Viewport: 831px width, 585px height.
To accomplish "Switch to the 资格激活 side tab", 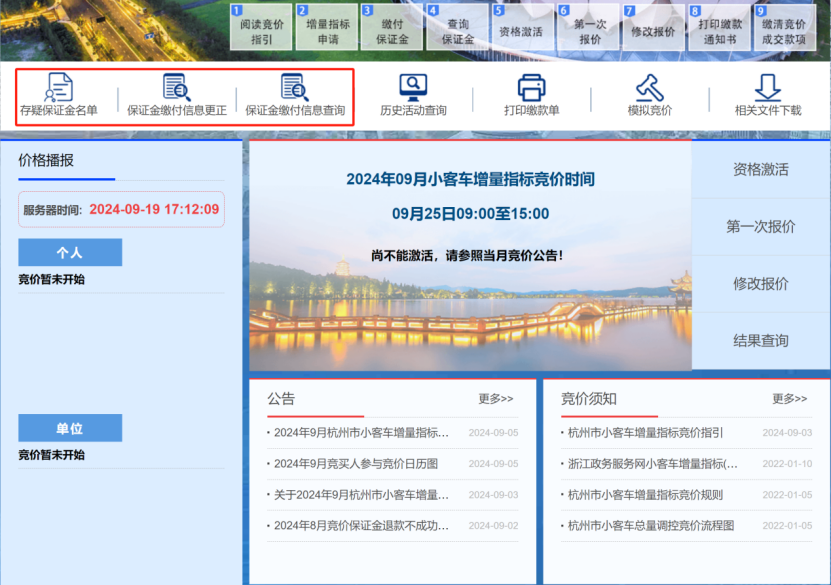I will click(761, 170).
